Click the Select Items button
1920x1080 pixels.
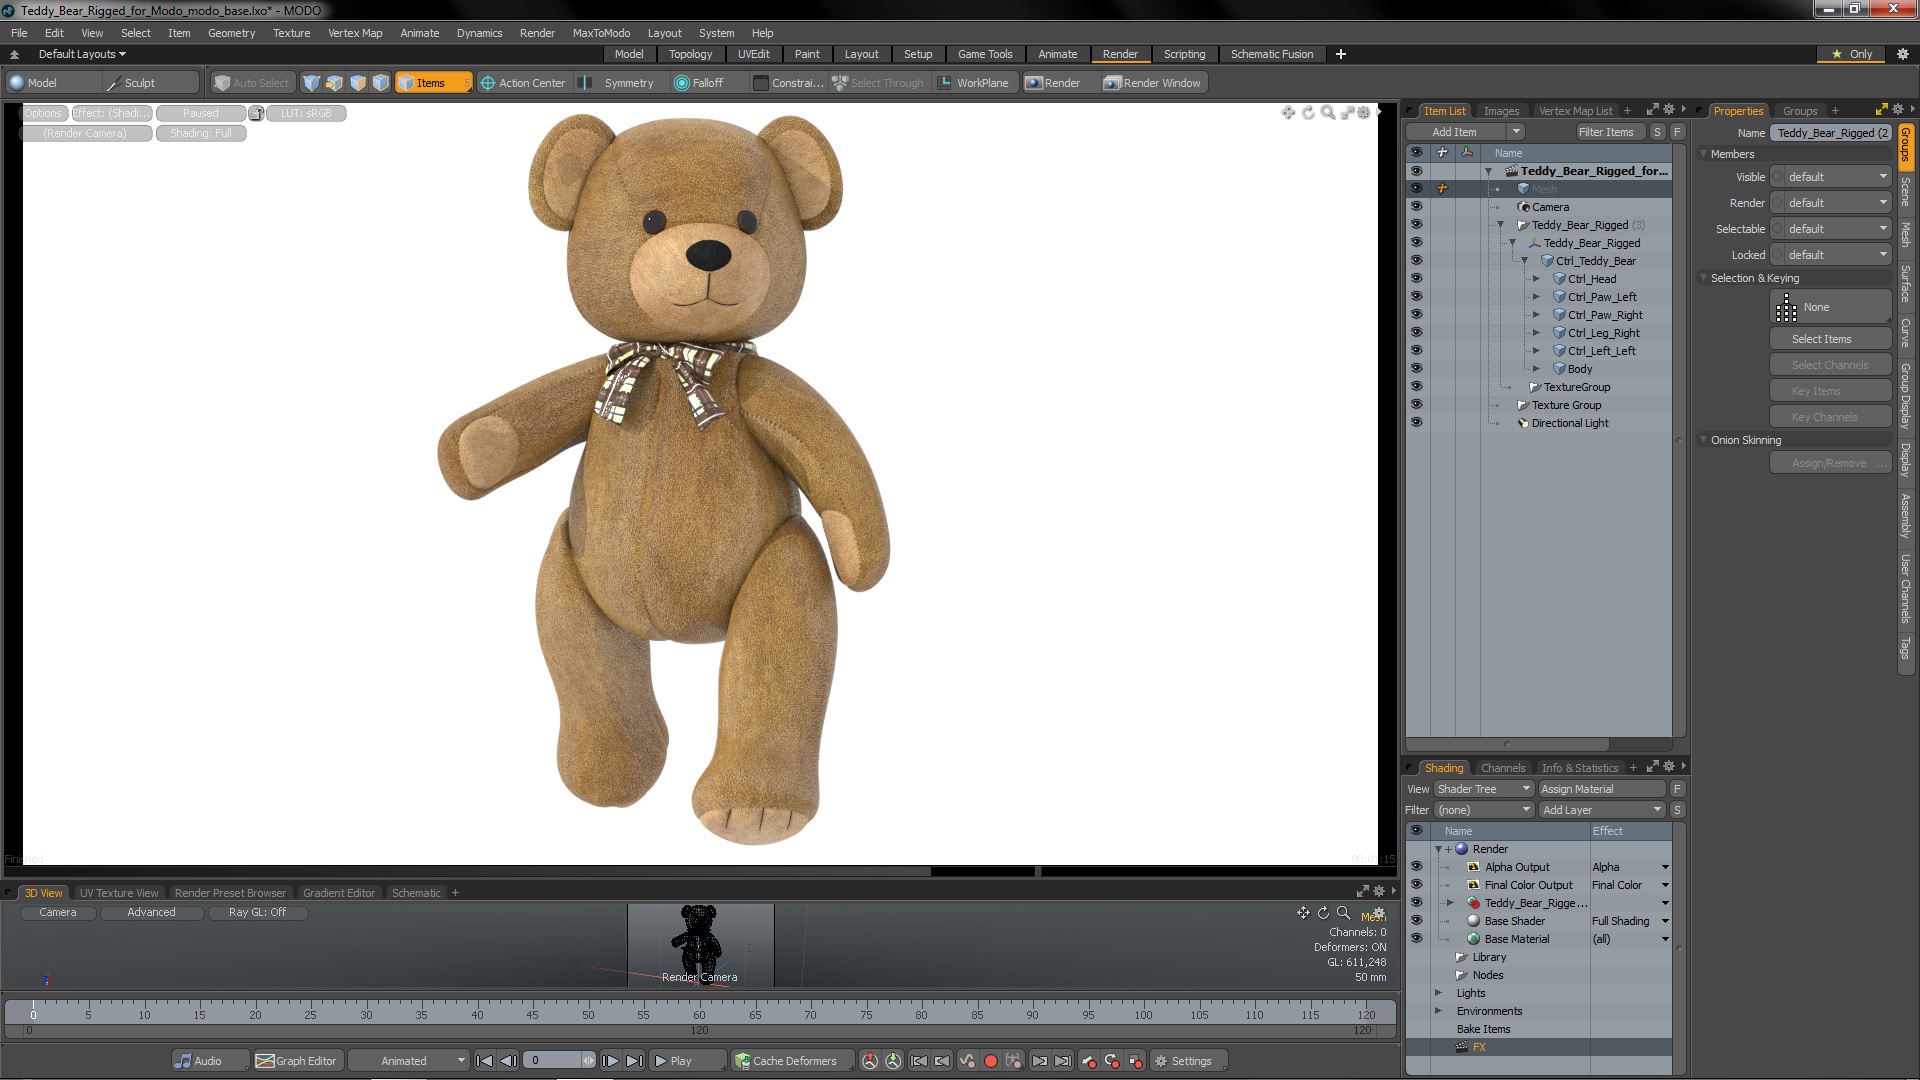tap(1830, 339)
